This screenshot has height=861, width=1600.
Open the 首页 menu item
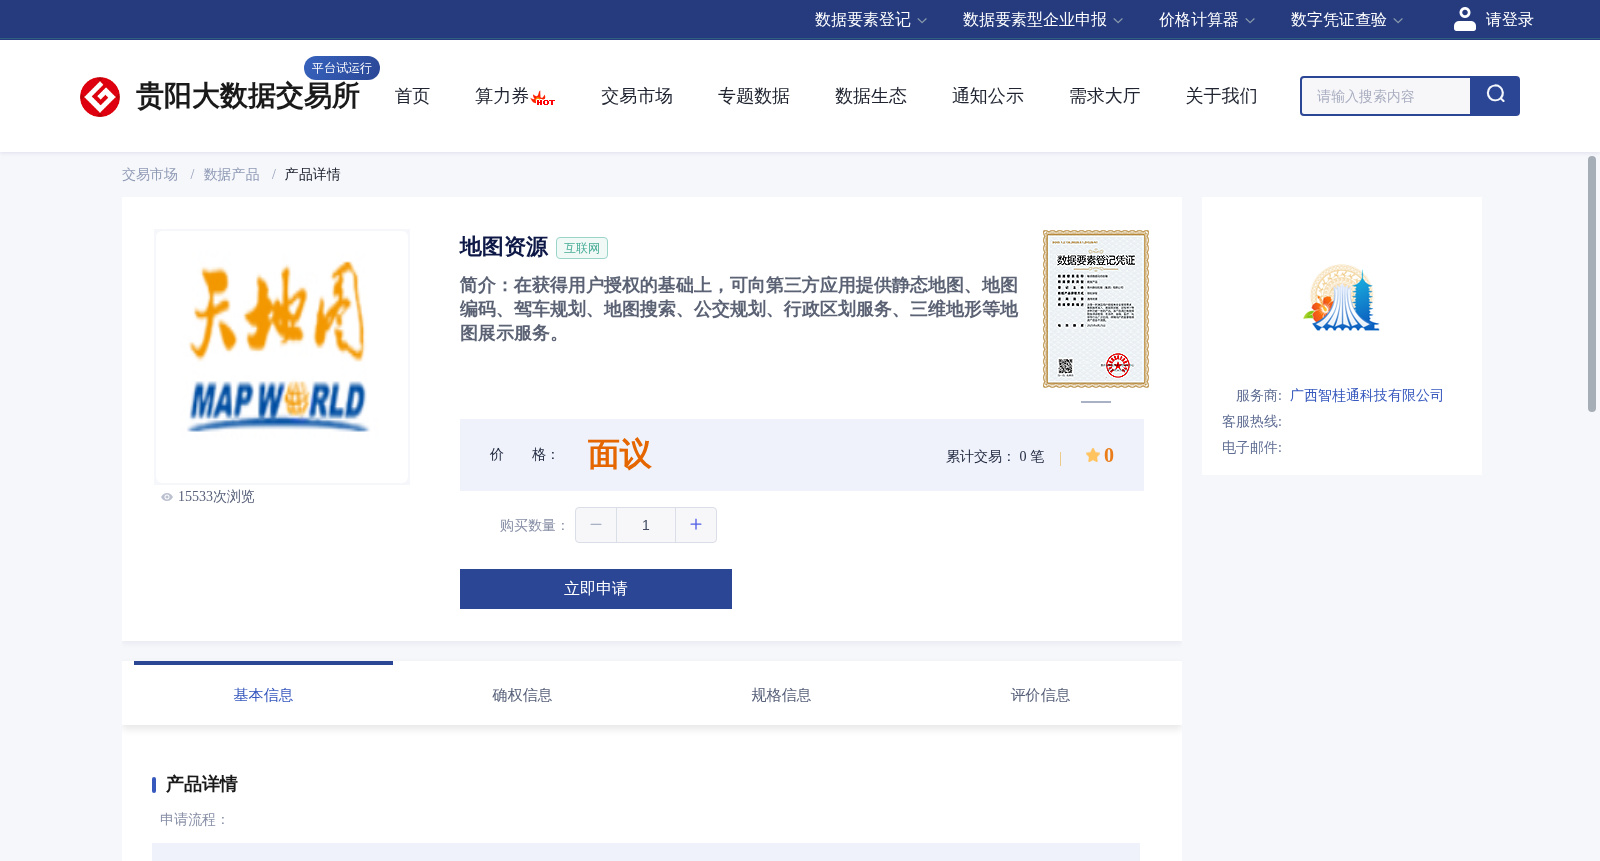pyautogui.click(x=412, y=96)
